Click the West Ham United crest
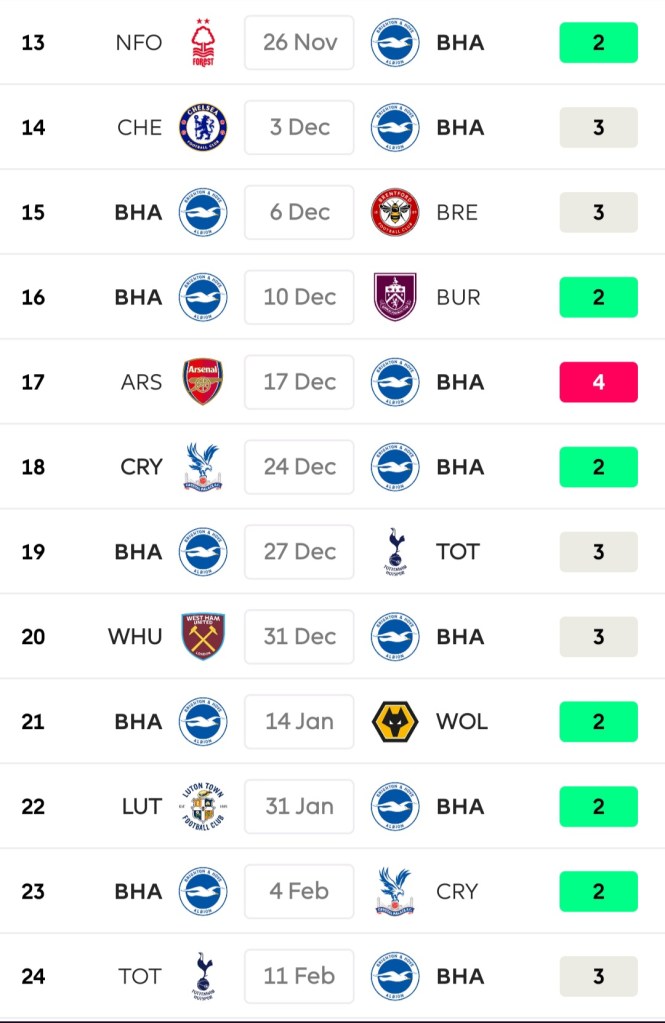 click(203, 636)
